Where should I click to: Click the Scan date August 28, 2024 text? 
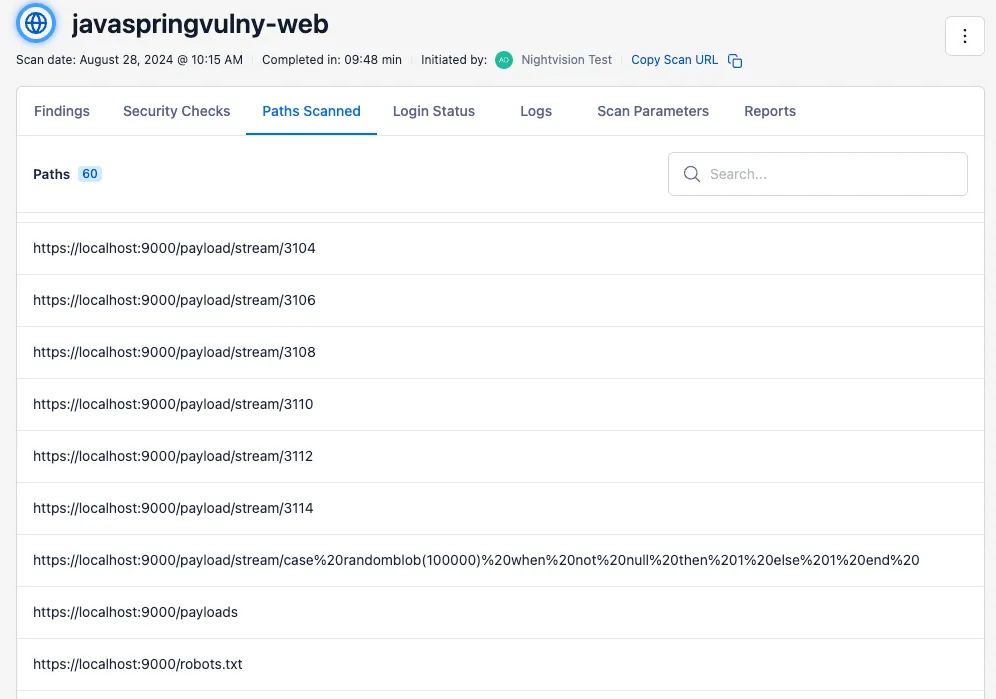click(x=130, y=60)
